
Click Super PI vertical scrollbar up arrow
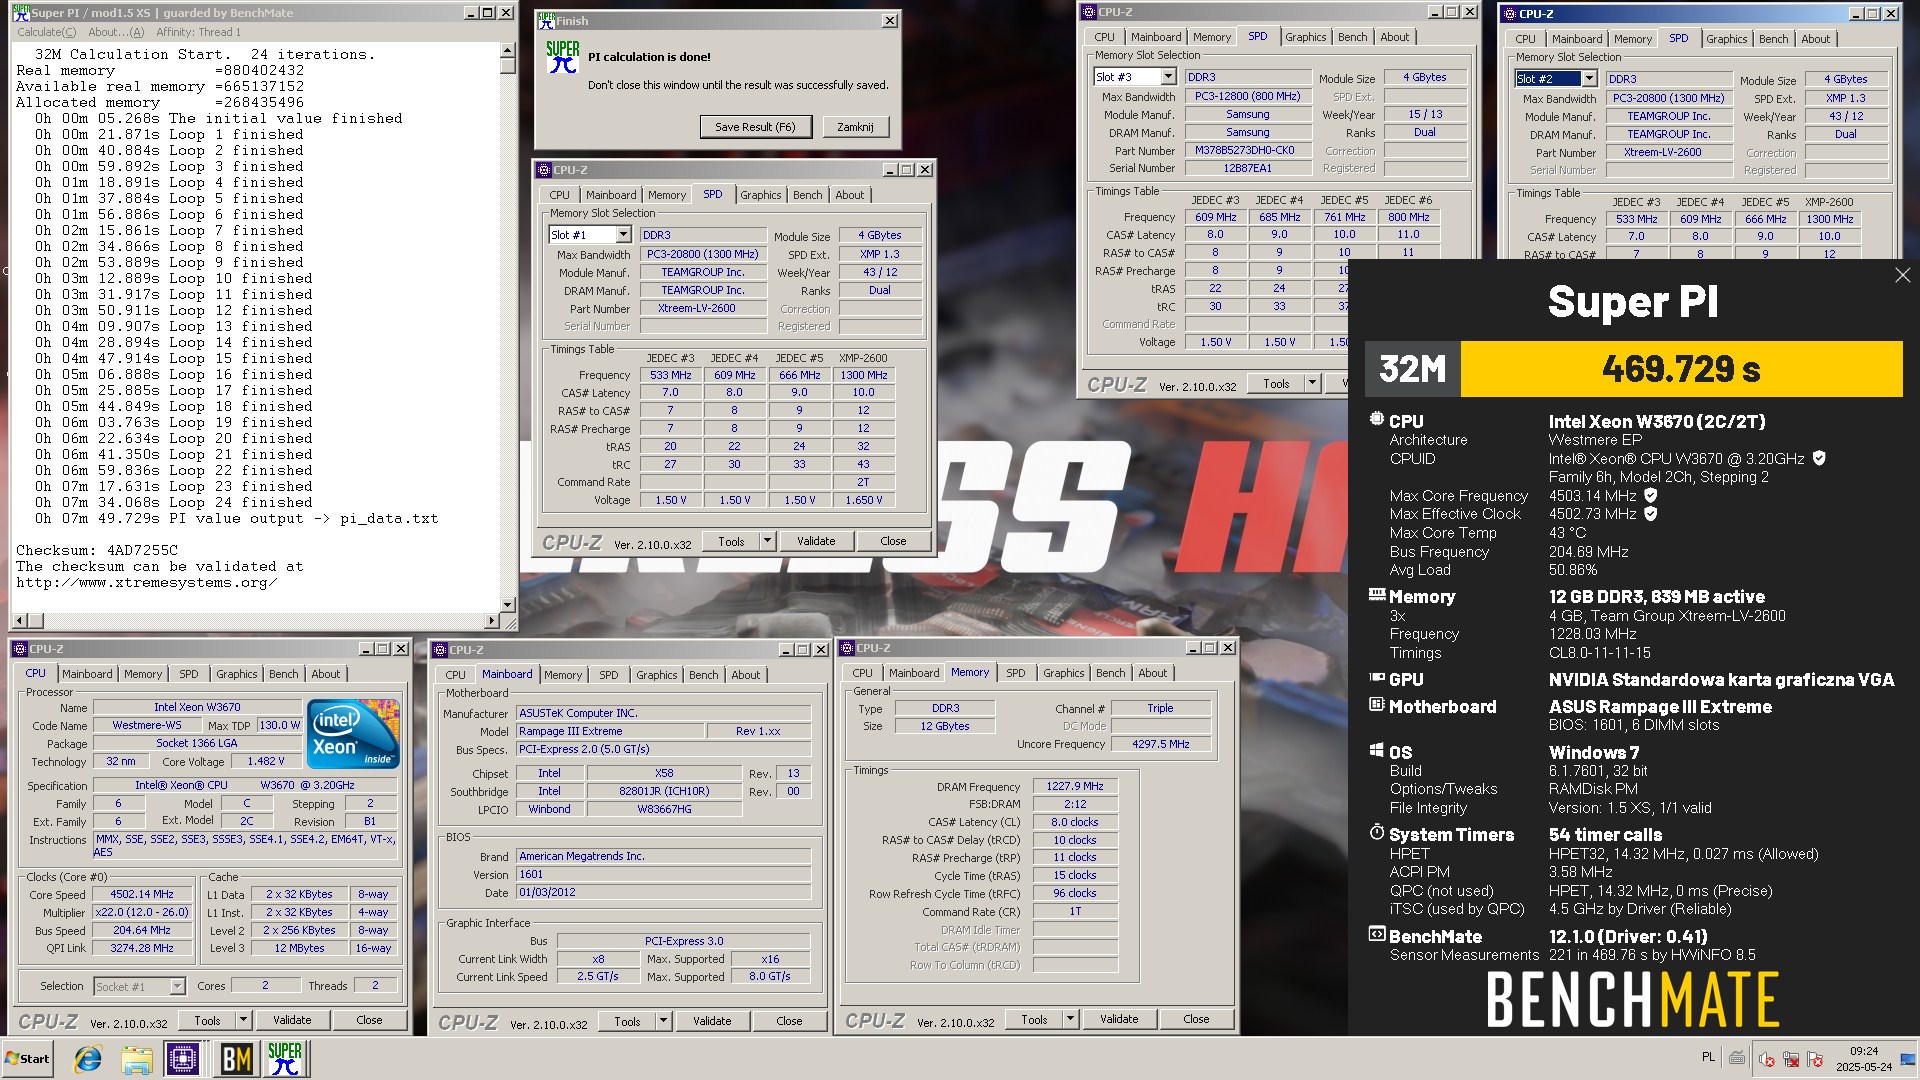click(x=507, y=49)
